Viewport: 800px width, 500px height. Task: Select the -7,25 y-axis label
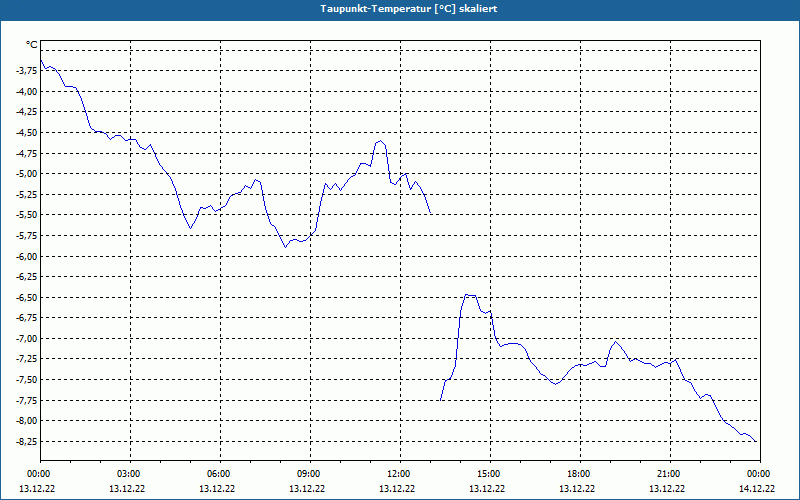(28, 359)
